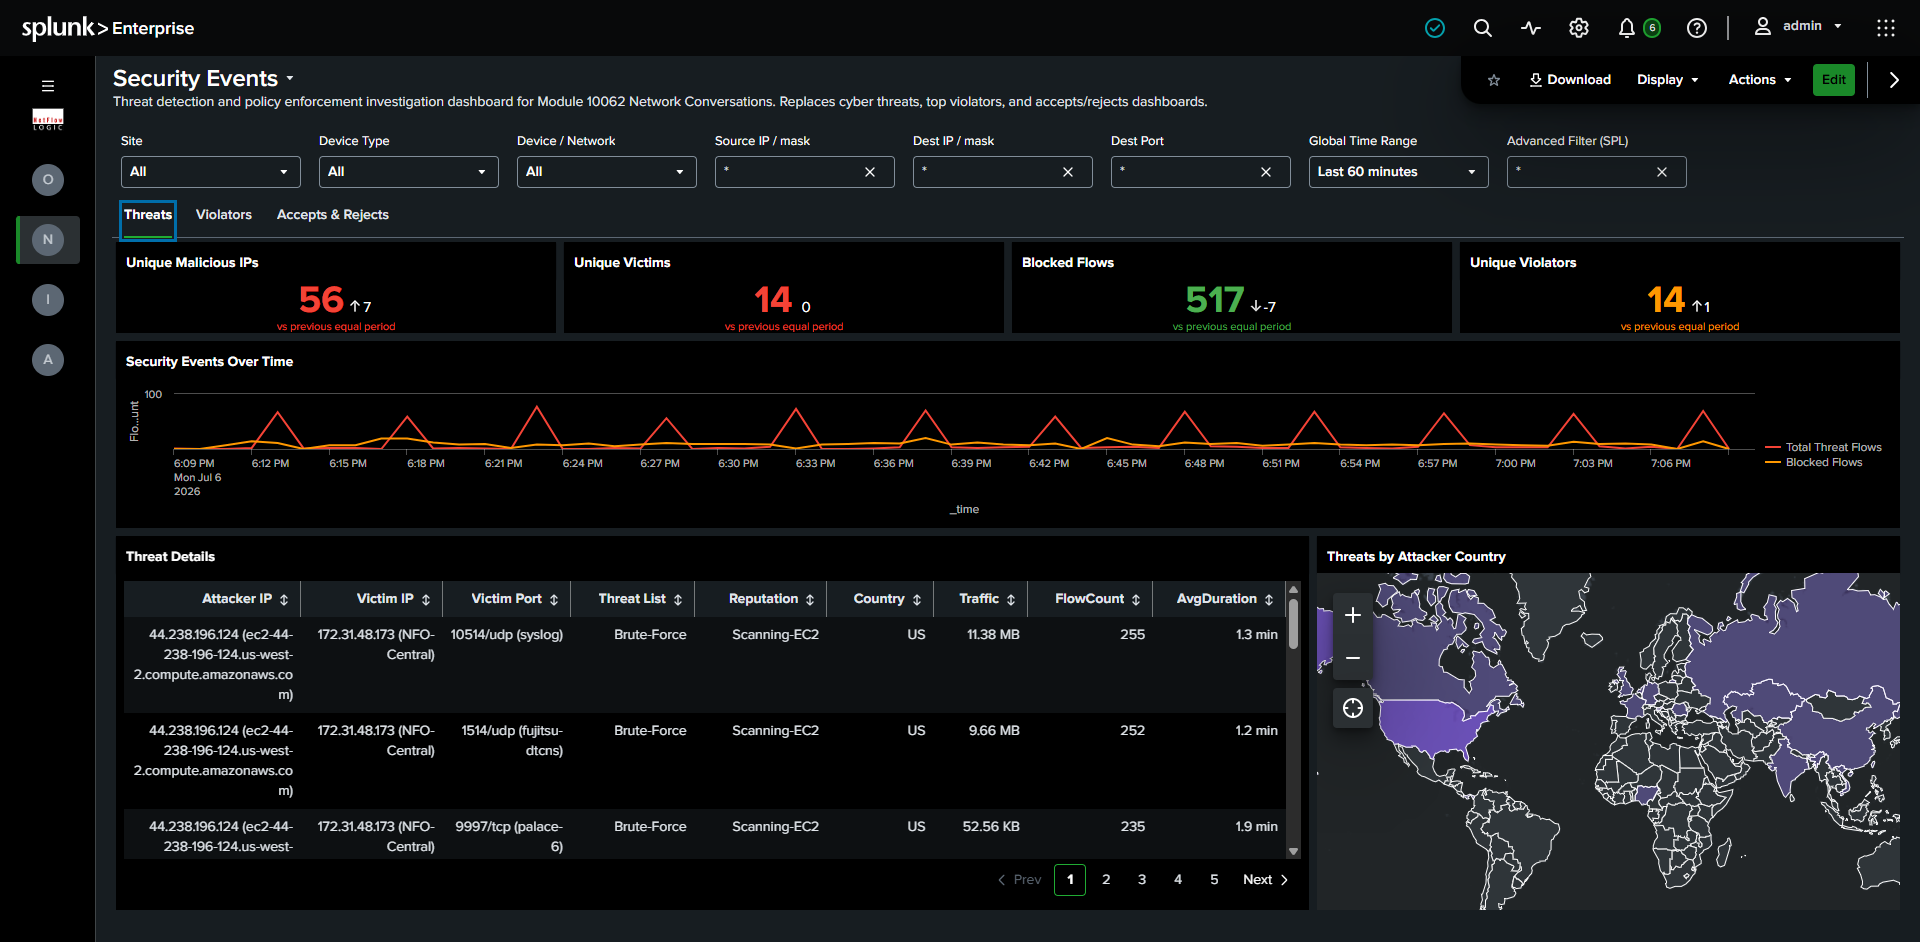Toggle Blocked Flows legend entry

1814,462
